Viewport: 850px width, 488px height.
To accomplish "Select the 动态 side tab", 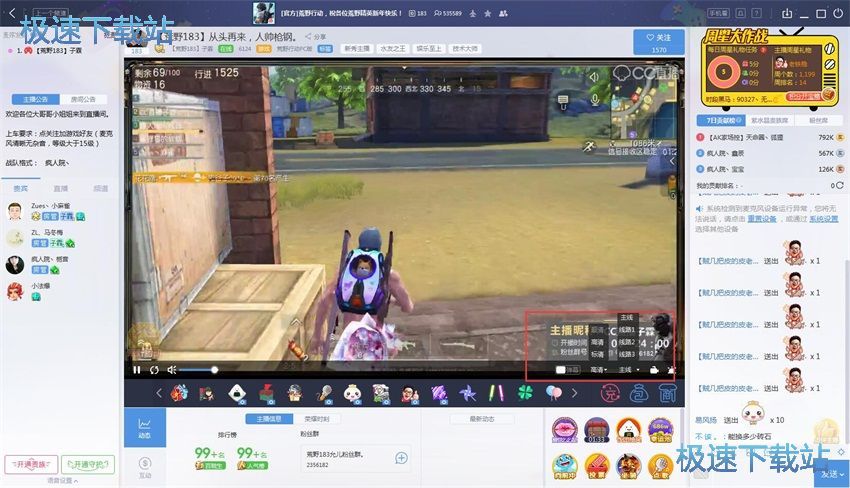I will pyautogui.click(x=145, y=427).
